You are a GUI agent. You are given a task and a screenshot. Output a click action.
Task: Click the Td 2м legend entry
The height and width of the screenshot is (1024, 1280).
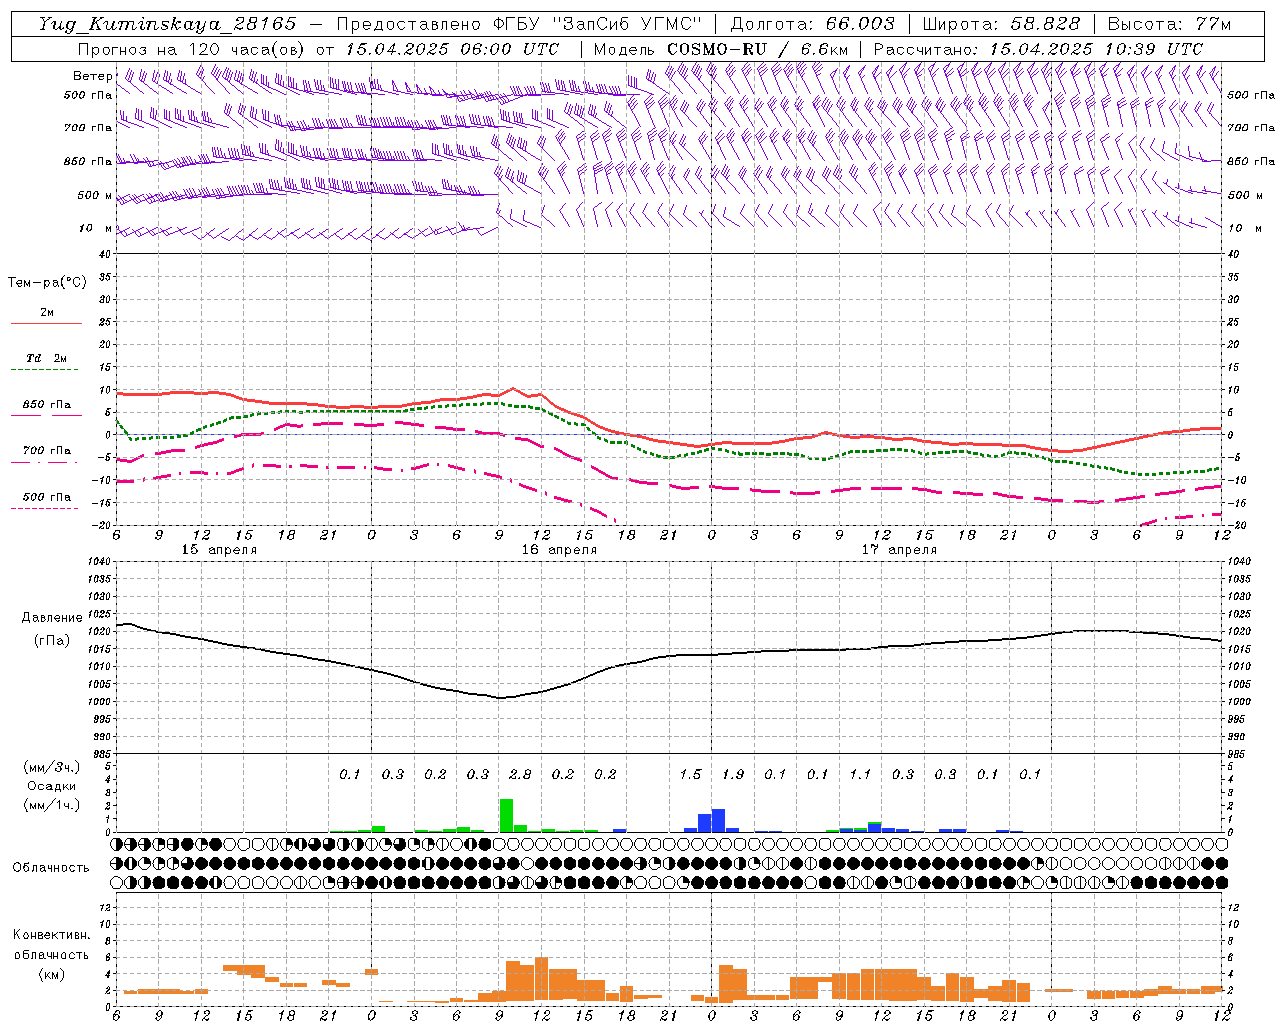47,358
